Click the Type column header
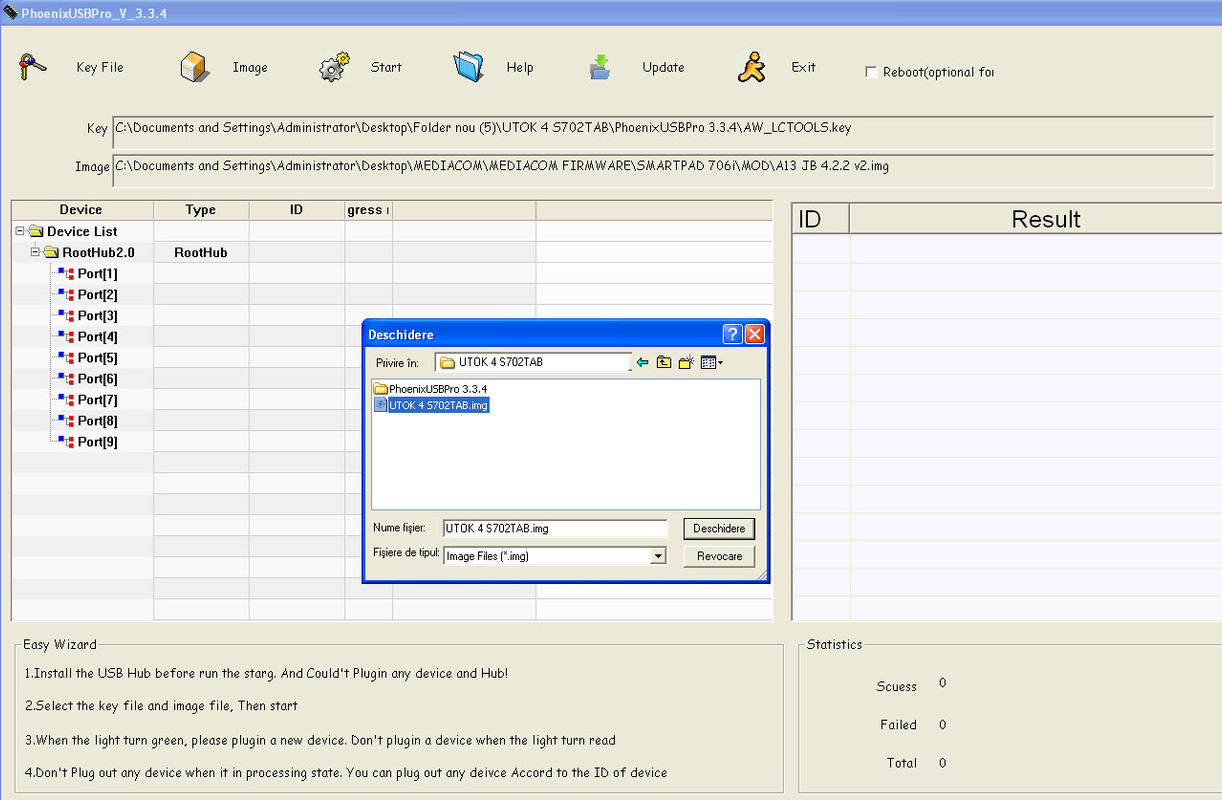Image resolution: width=1222 pixels, height=800 pixels. pyautogui.click(x=201, y=210)
